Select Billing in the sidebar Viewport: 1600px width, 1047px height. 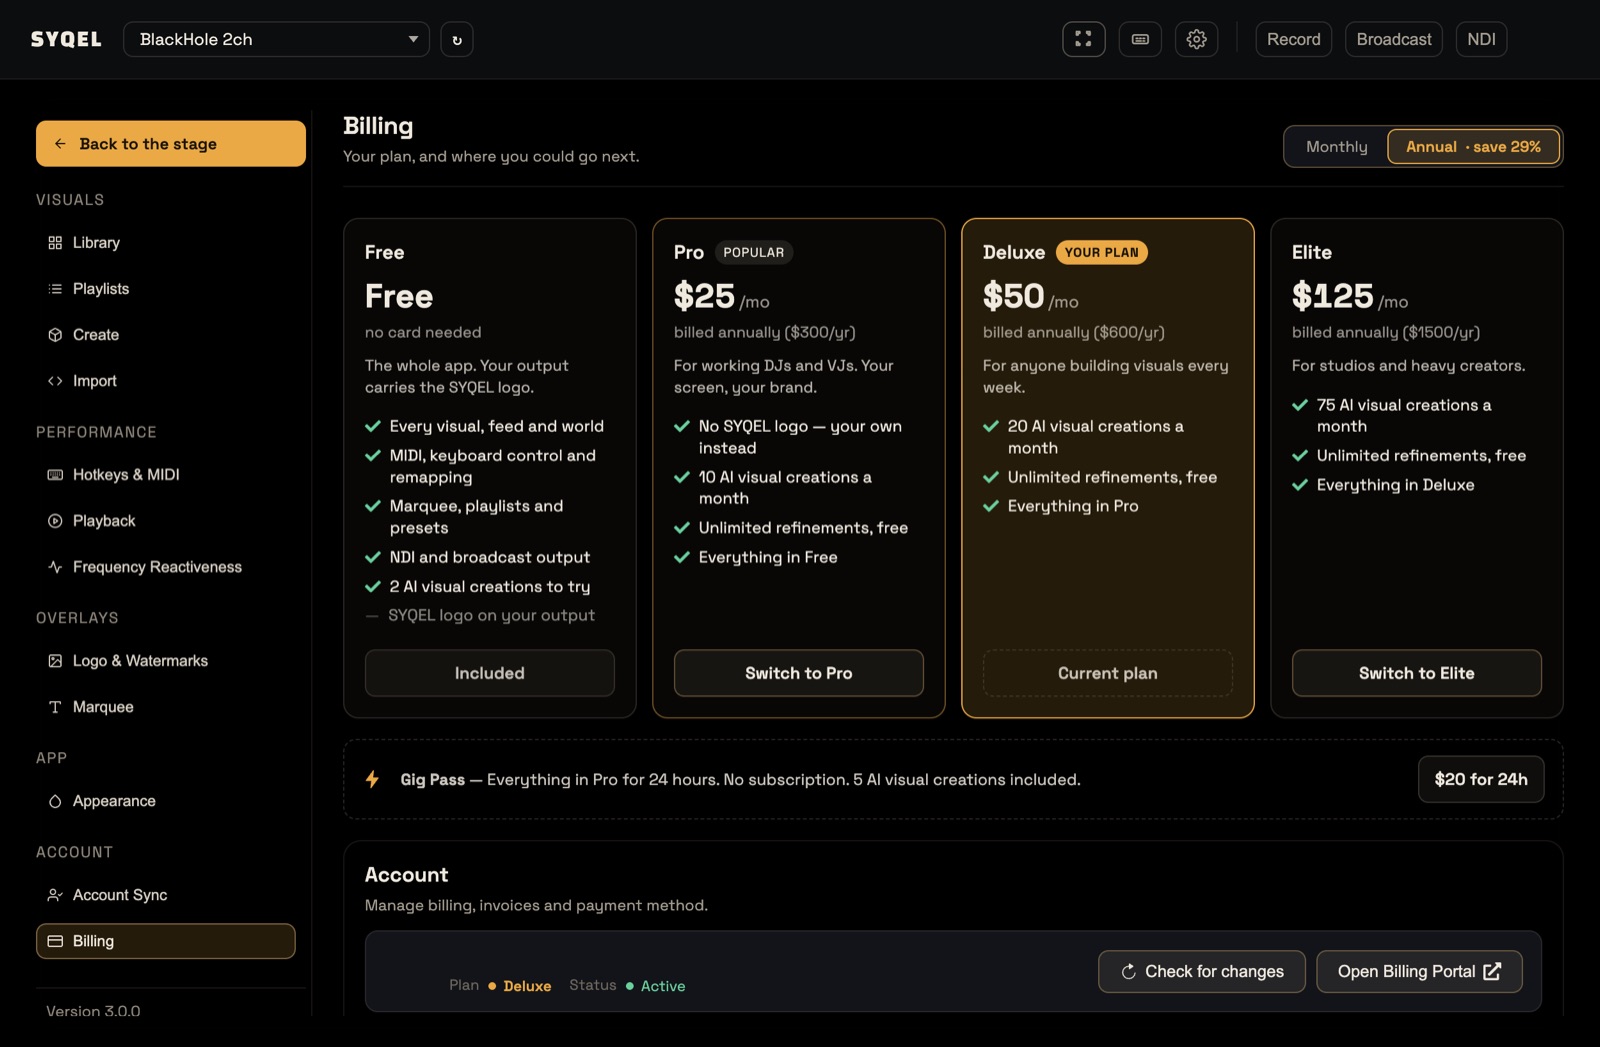click(166, 941)
